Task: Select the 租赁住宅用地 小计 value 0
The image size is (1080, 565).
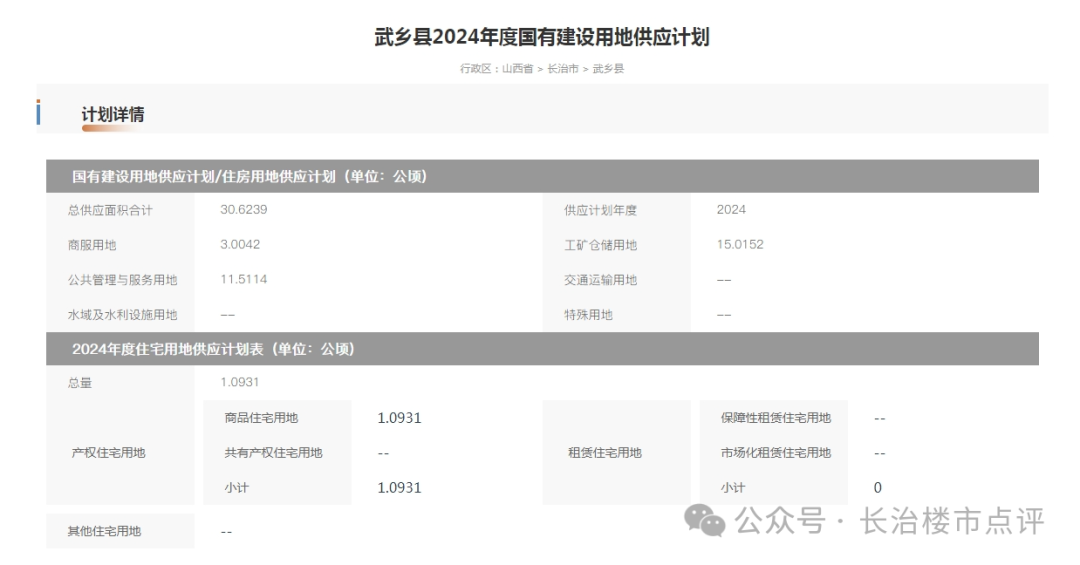Action: click(878, 488)
